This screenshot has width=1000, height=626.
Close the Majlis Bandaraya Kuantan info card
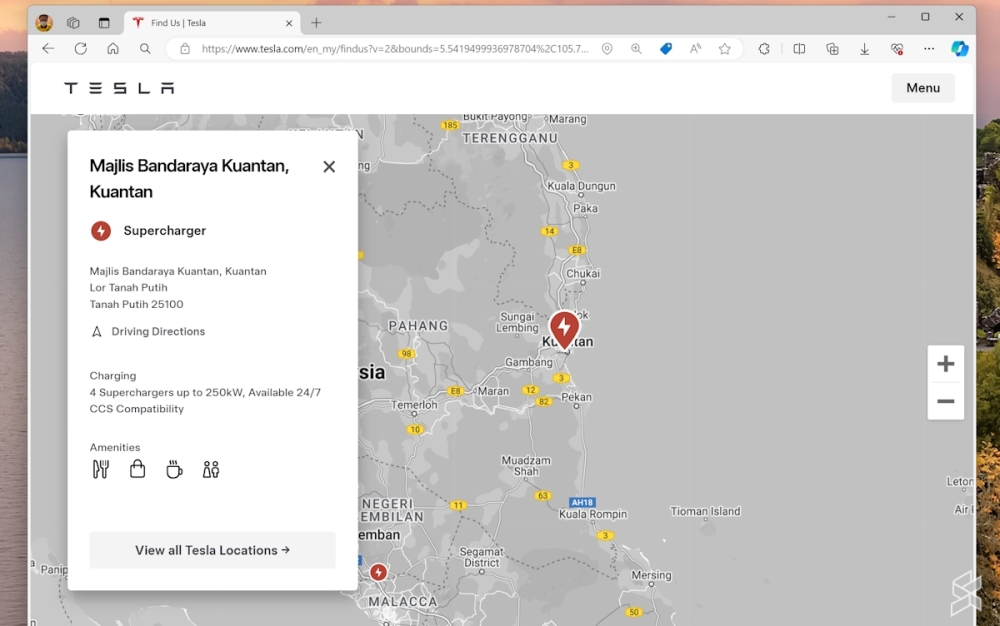[329, 166]
